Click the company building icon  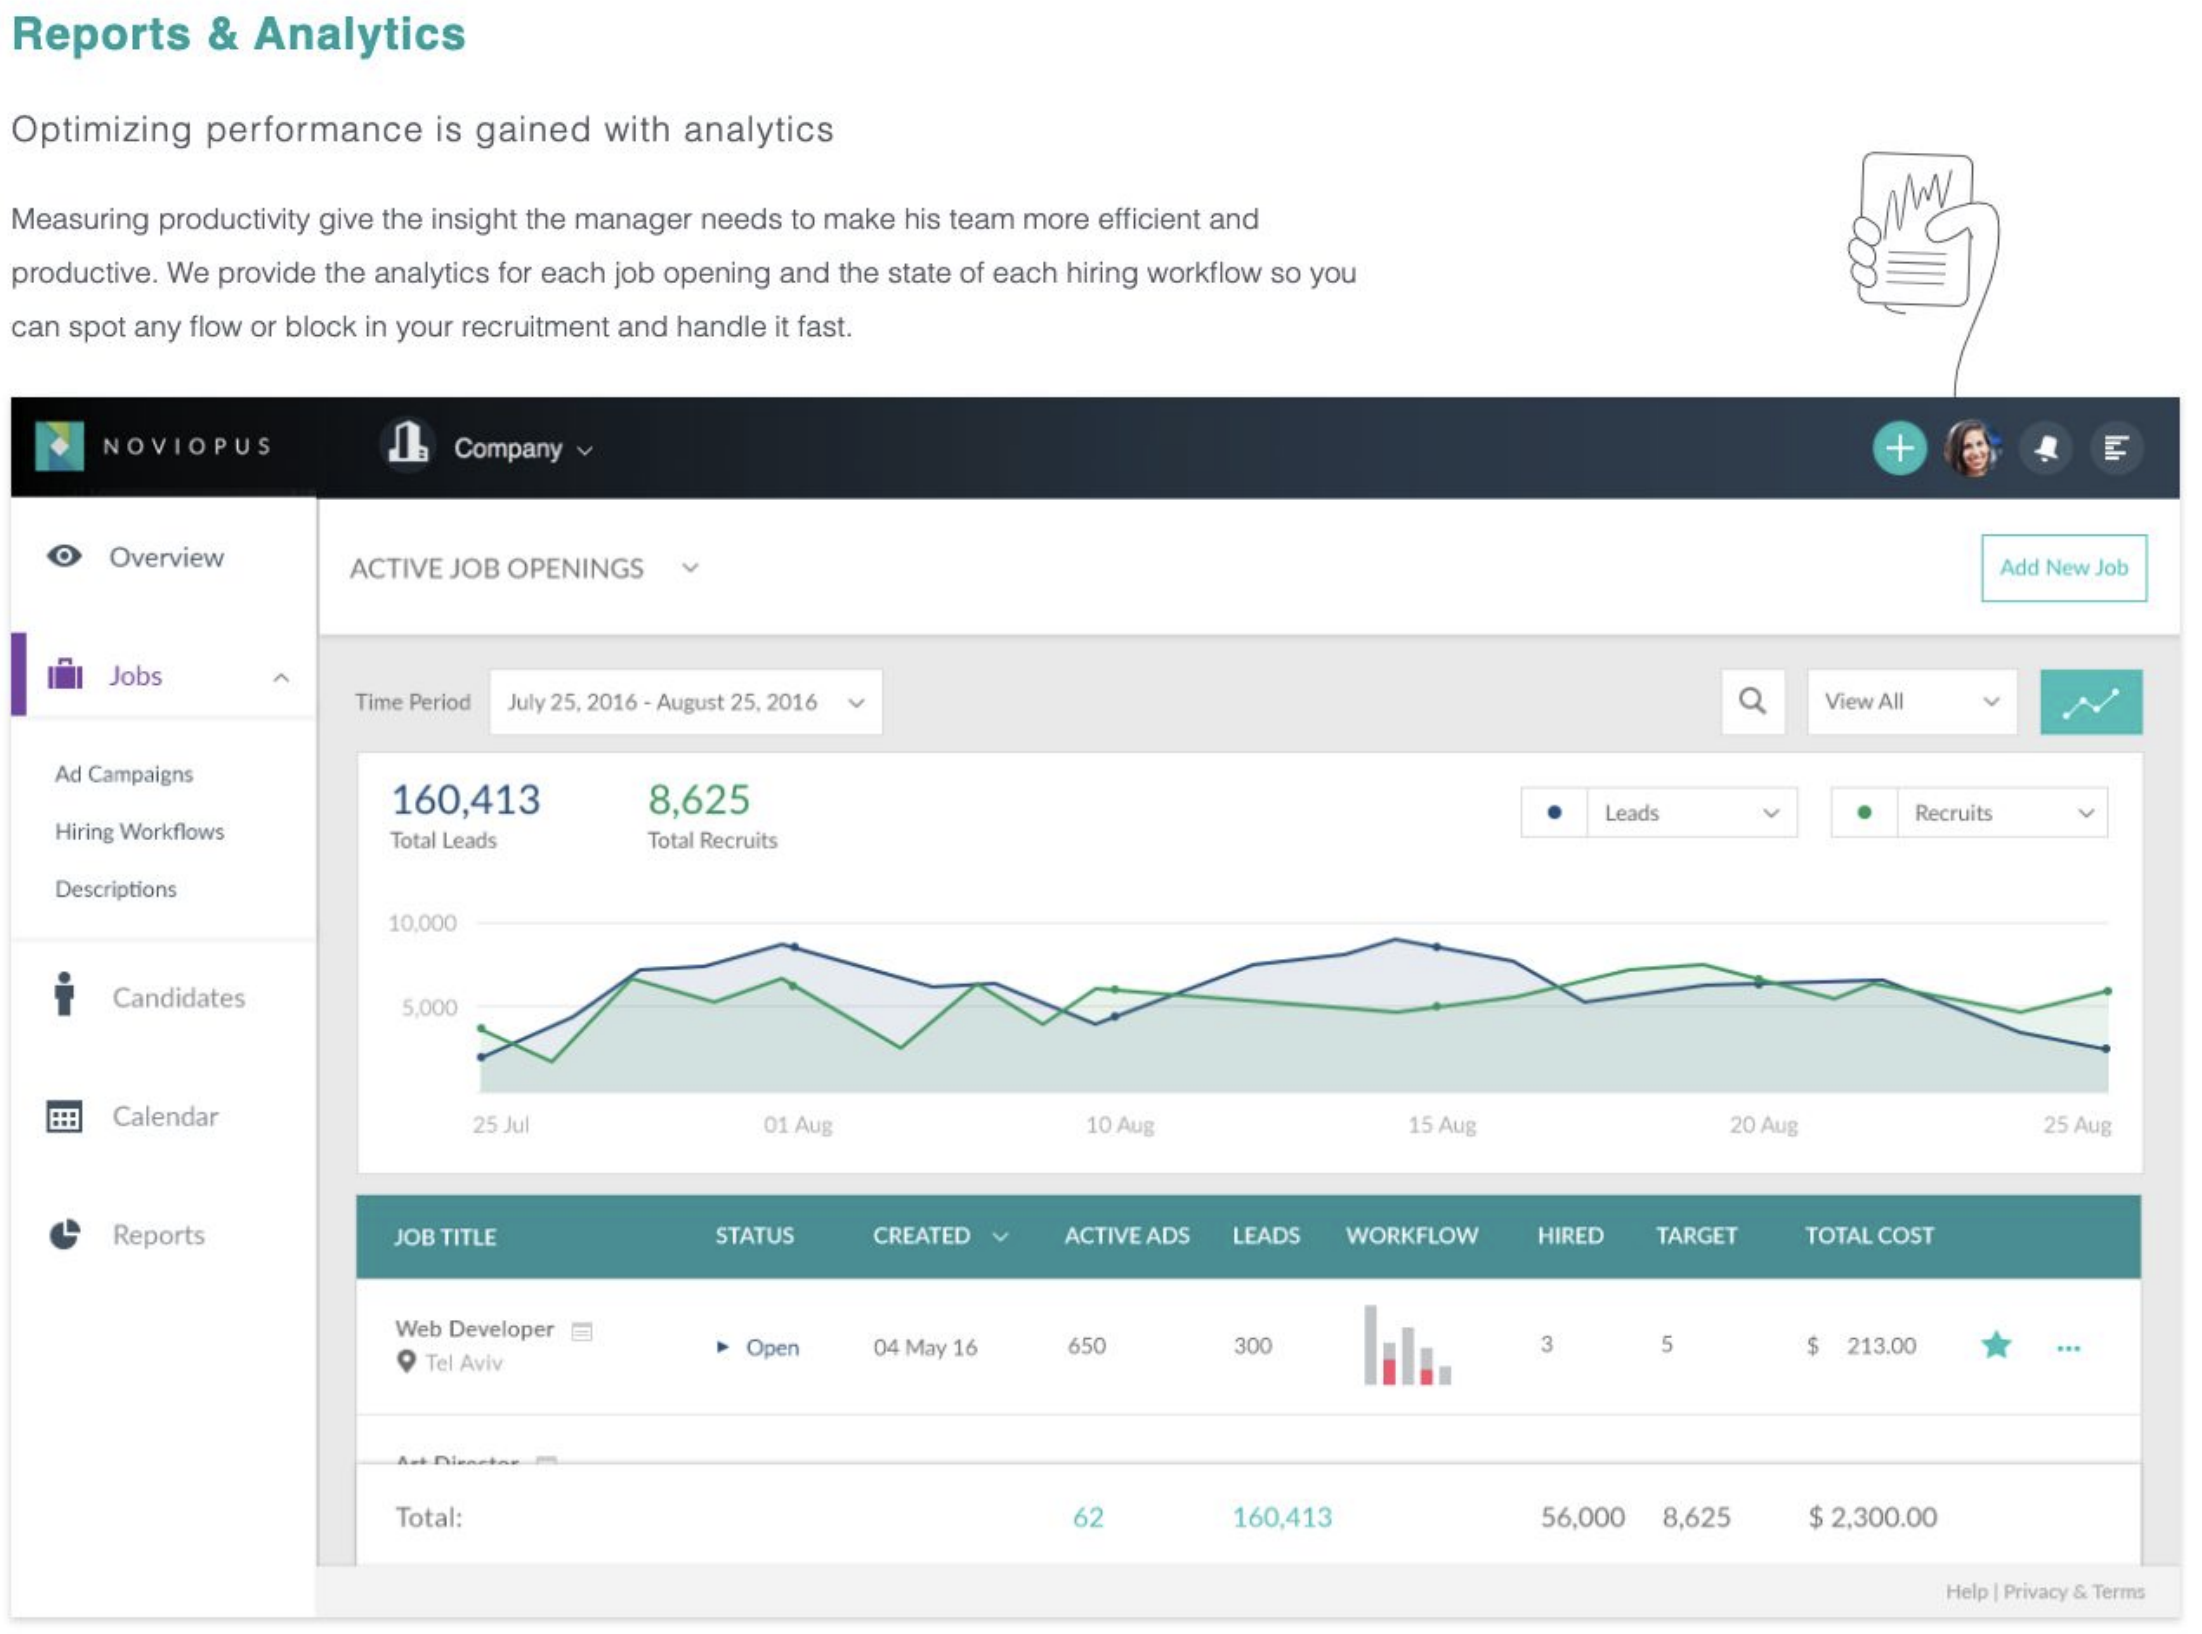coord(408,444)
